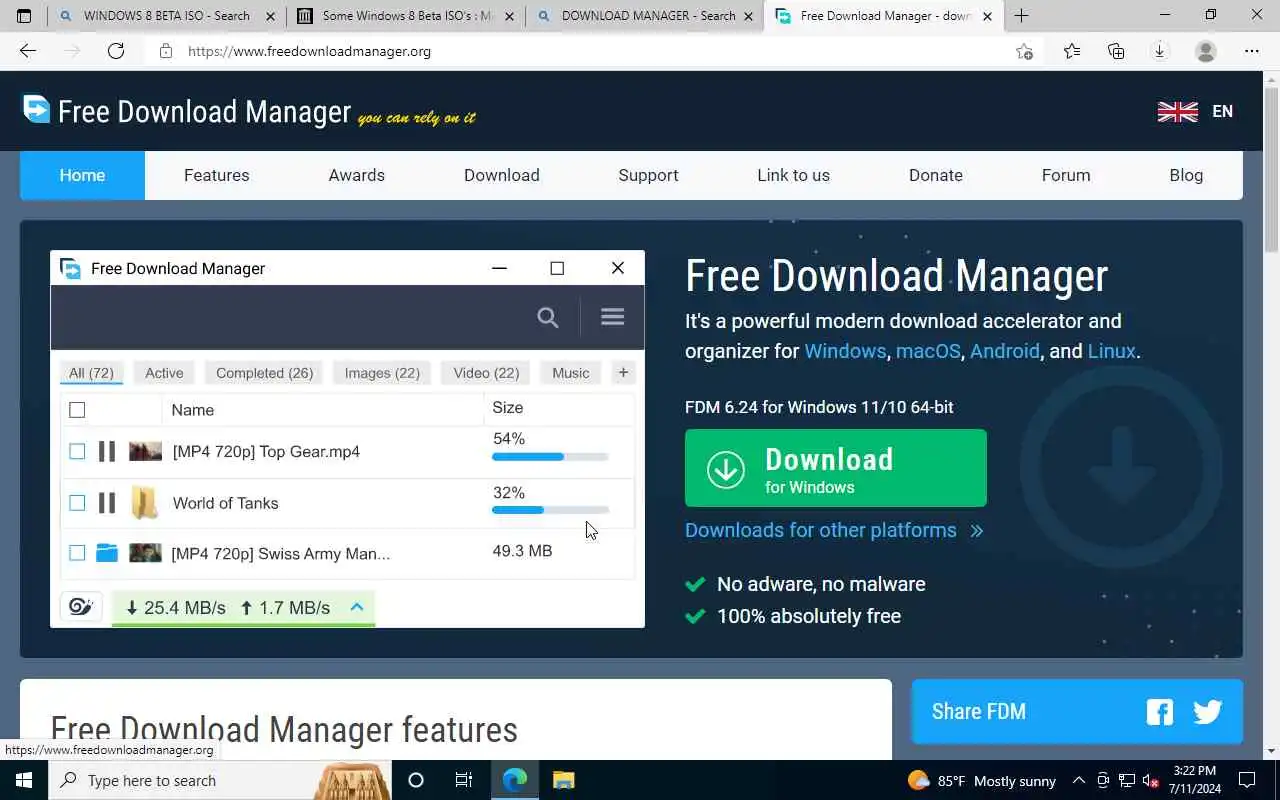1280x800 pixels.
Task: Click the World of Tanks folder icon
Action: pyautogui.click(x=145, y=503)
